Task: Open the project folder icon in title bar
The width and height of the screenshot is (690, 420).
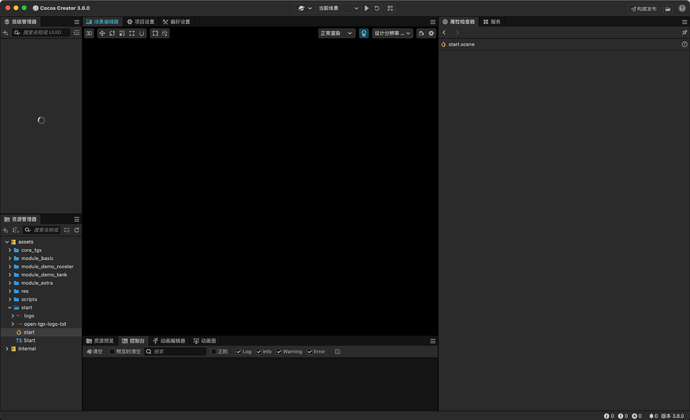Action: click(x=668, y=9)
